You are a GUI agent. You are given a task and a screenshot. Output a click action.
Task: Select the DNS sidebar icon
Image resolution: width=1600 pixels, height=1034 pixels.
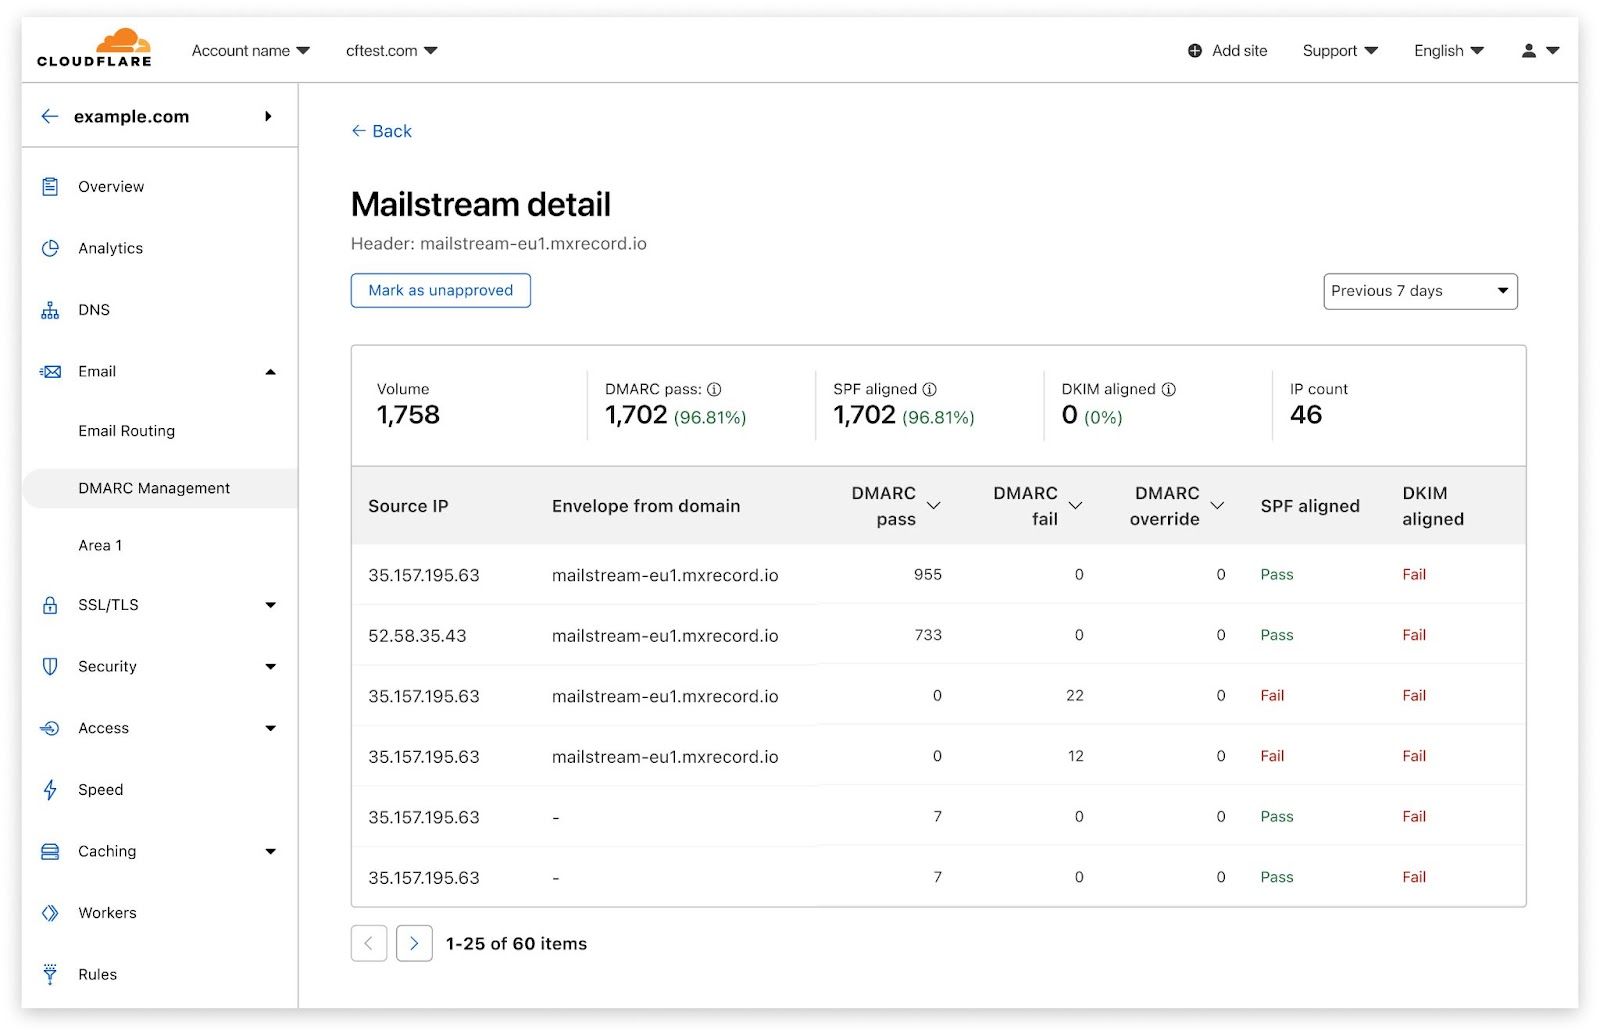(x=50, y=310)
